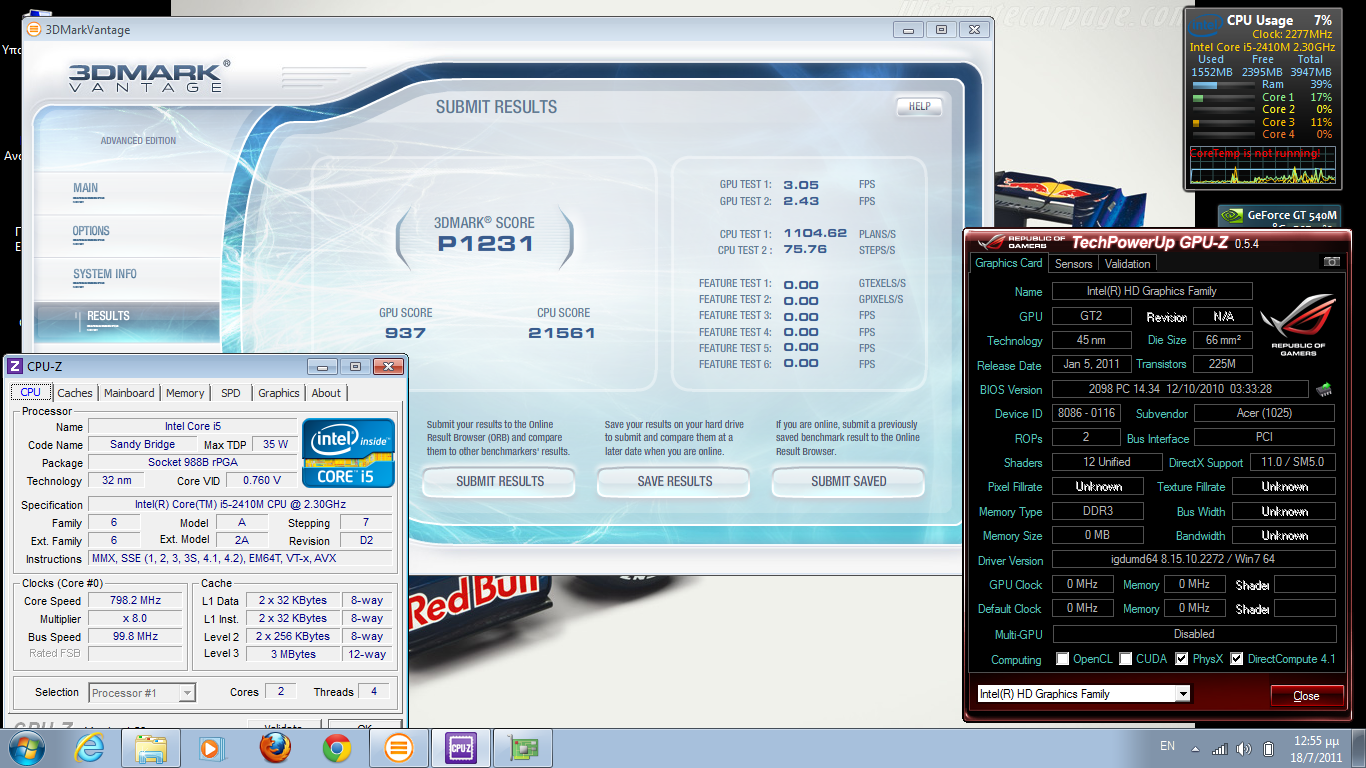This screenshot has height=768, width=1366.
Task: Open the Windows Start menu
Action: pos(27,748)
